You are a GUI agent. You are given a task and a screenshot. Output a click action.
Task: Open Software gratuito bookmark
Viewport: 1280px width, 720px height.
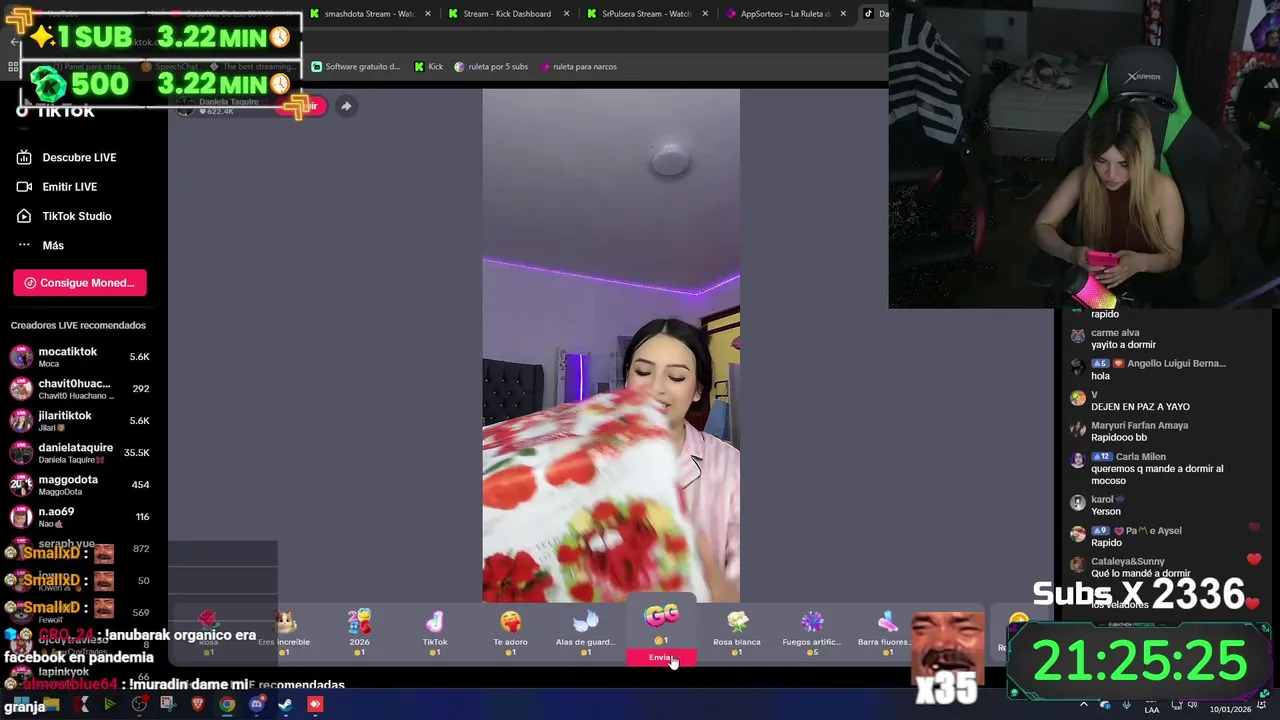[356, 67]
